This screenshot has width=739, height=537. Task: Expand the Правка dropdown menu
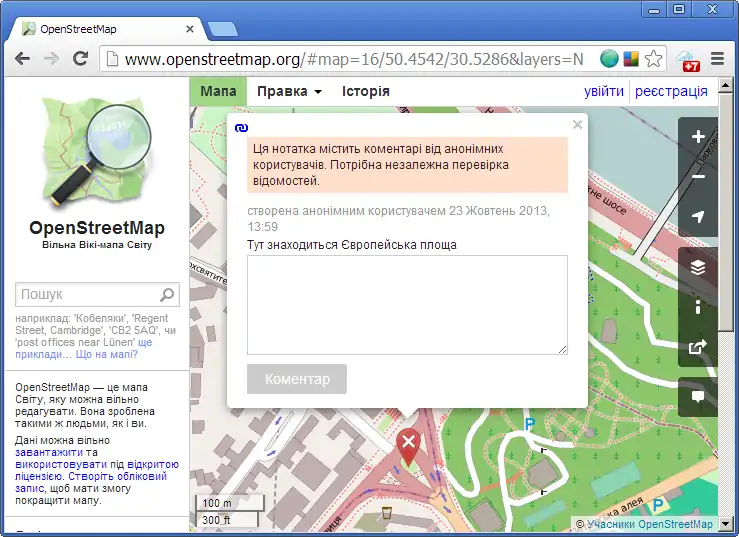click(289, 91)
